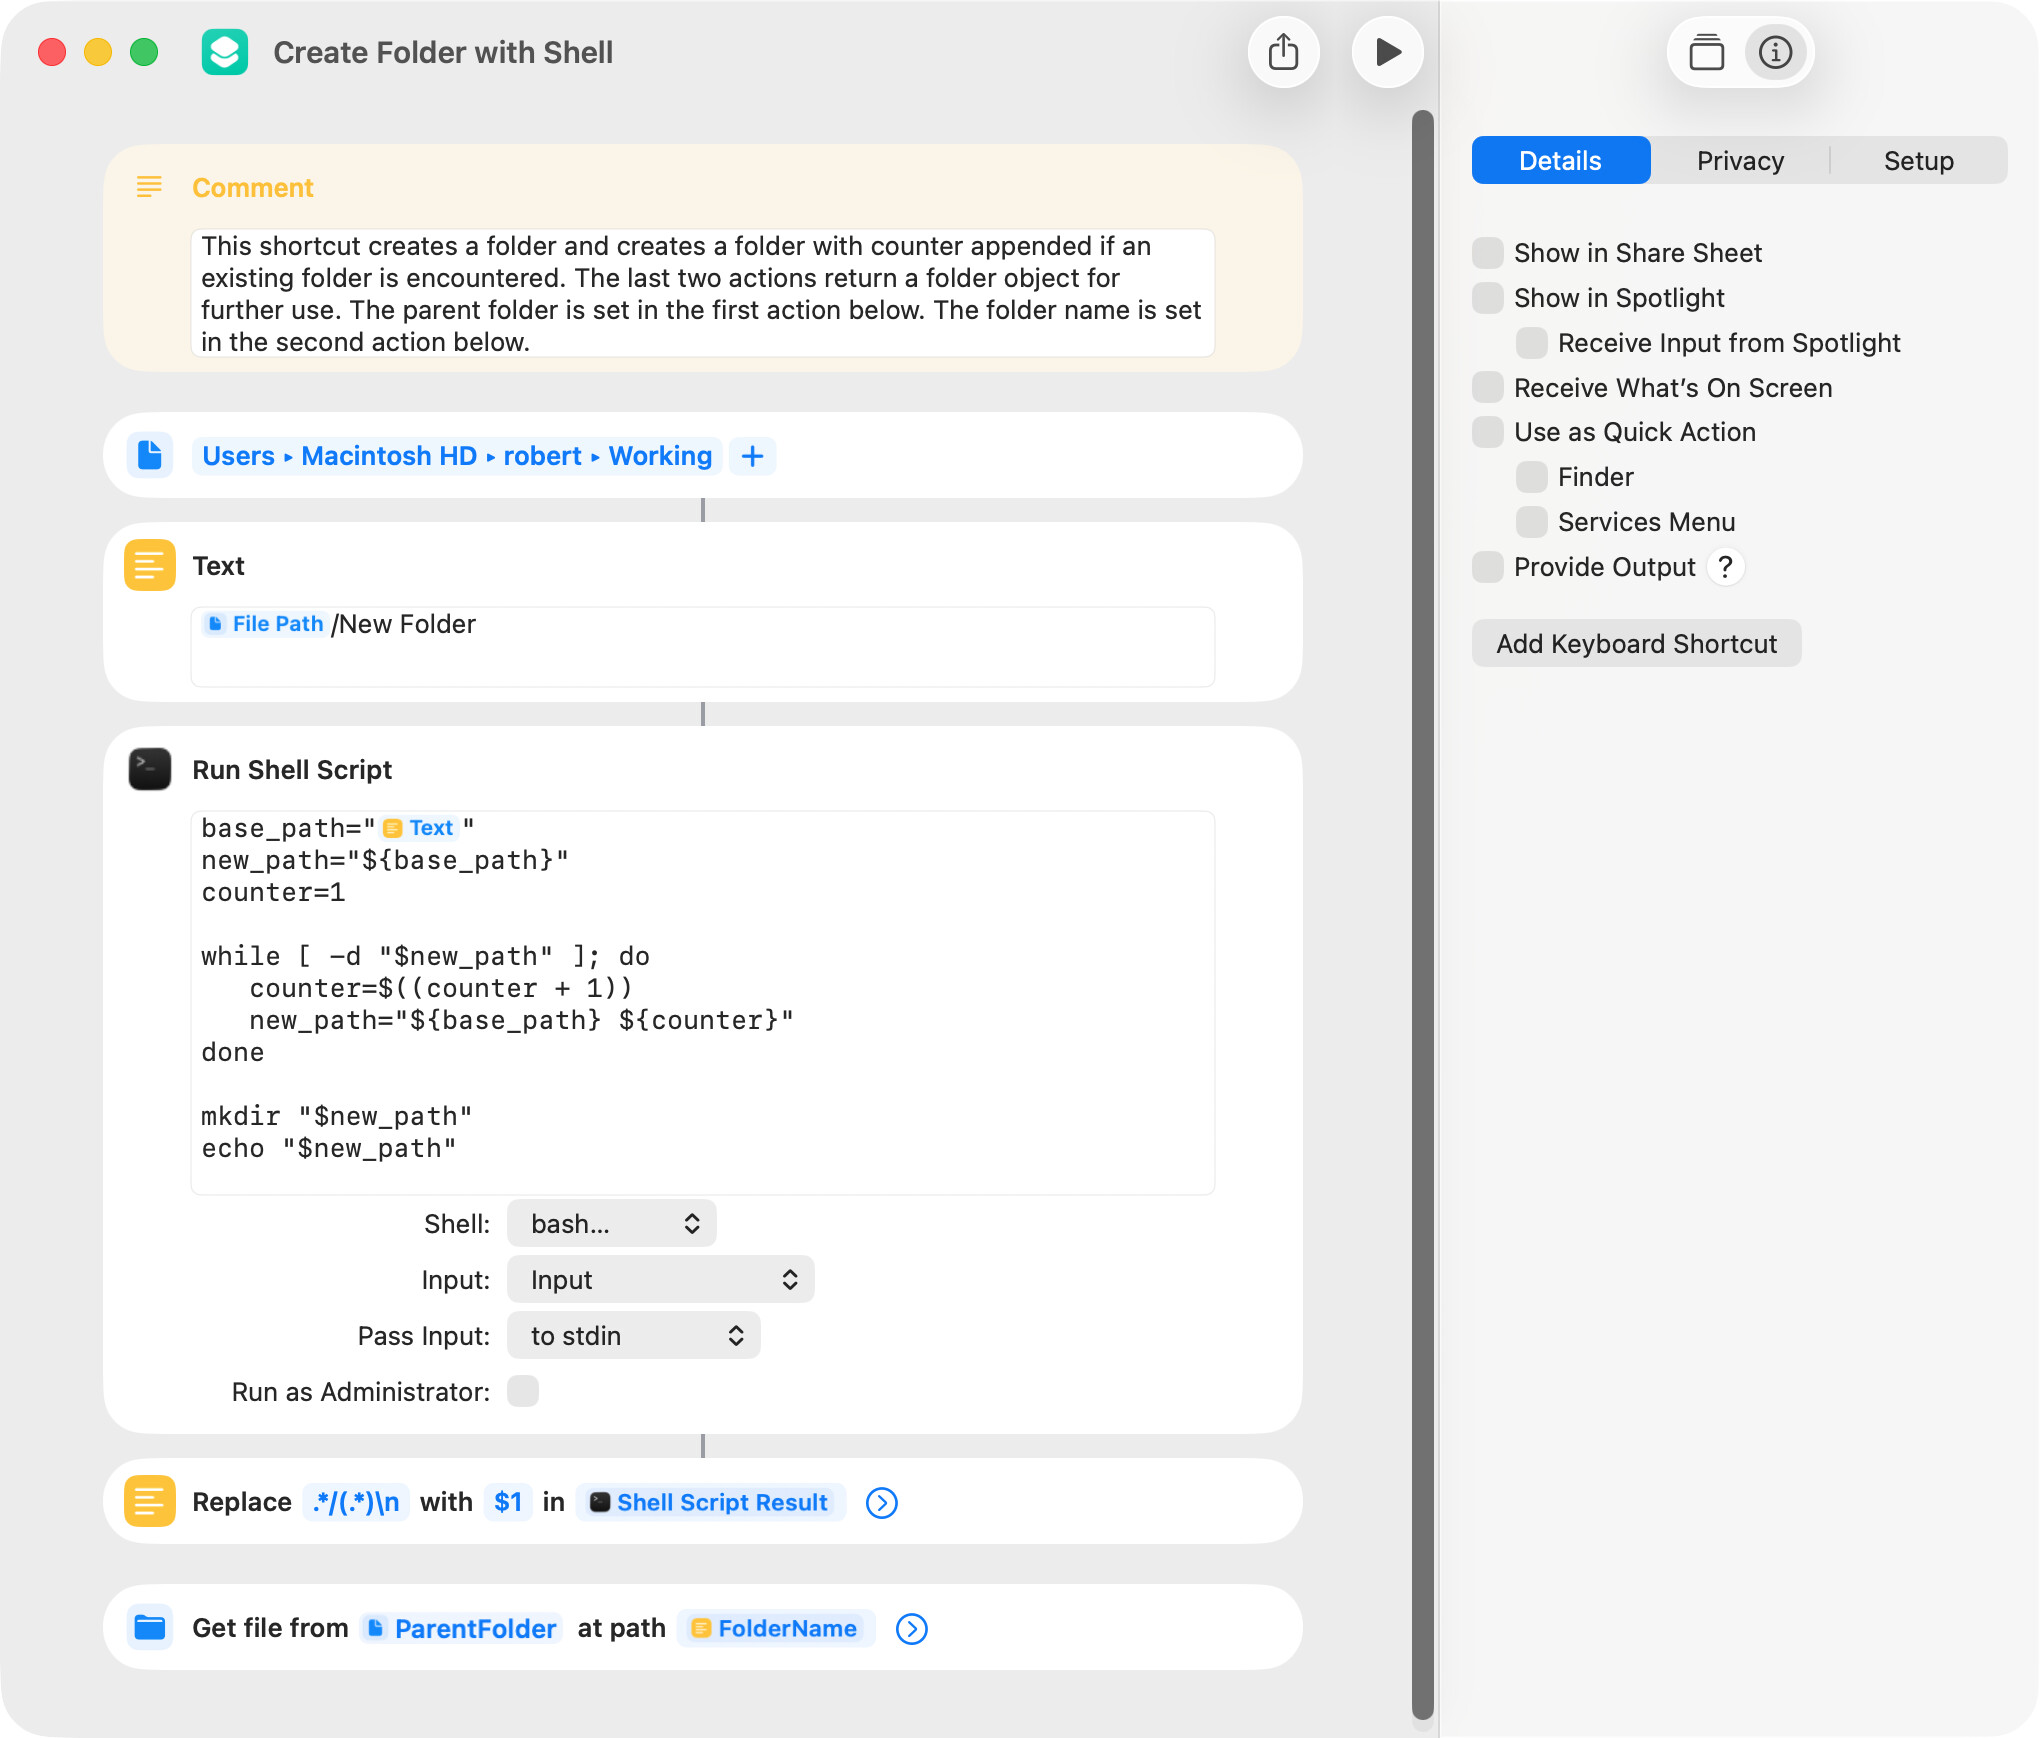Click the Share shortcut icon
The image size is (2040, 1738).
point(1284,52)
